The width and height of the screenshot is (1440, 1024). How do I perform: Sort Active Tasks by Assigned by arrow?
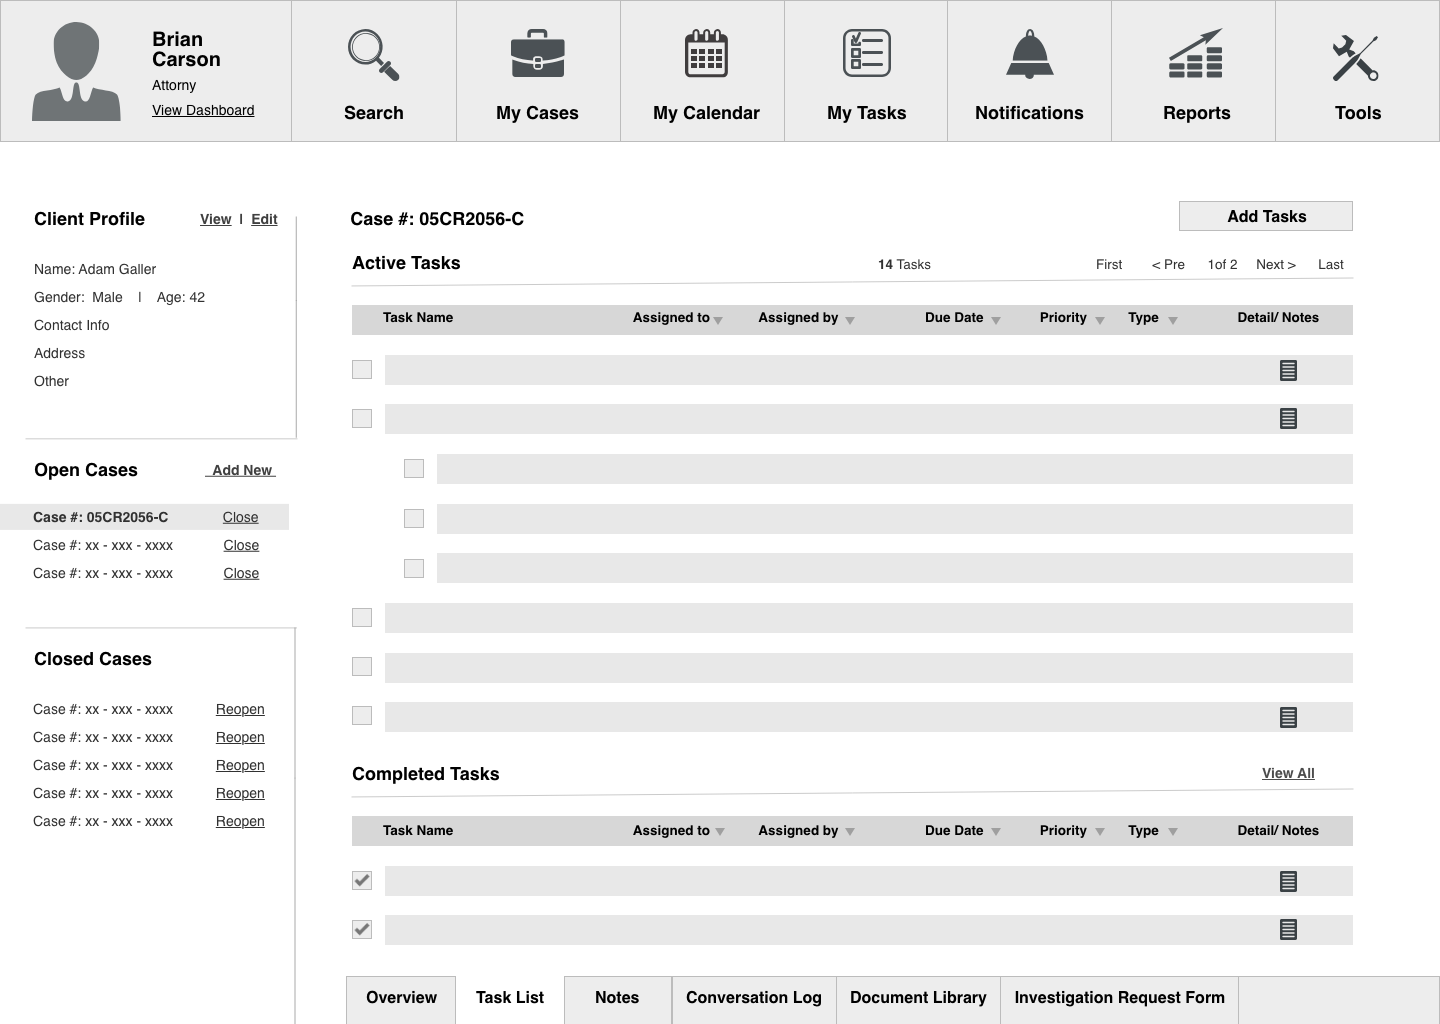[x=850, y=321]
